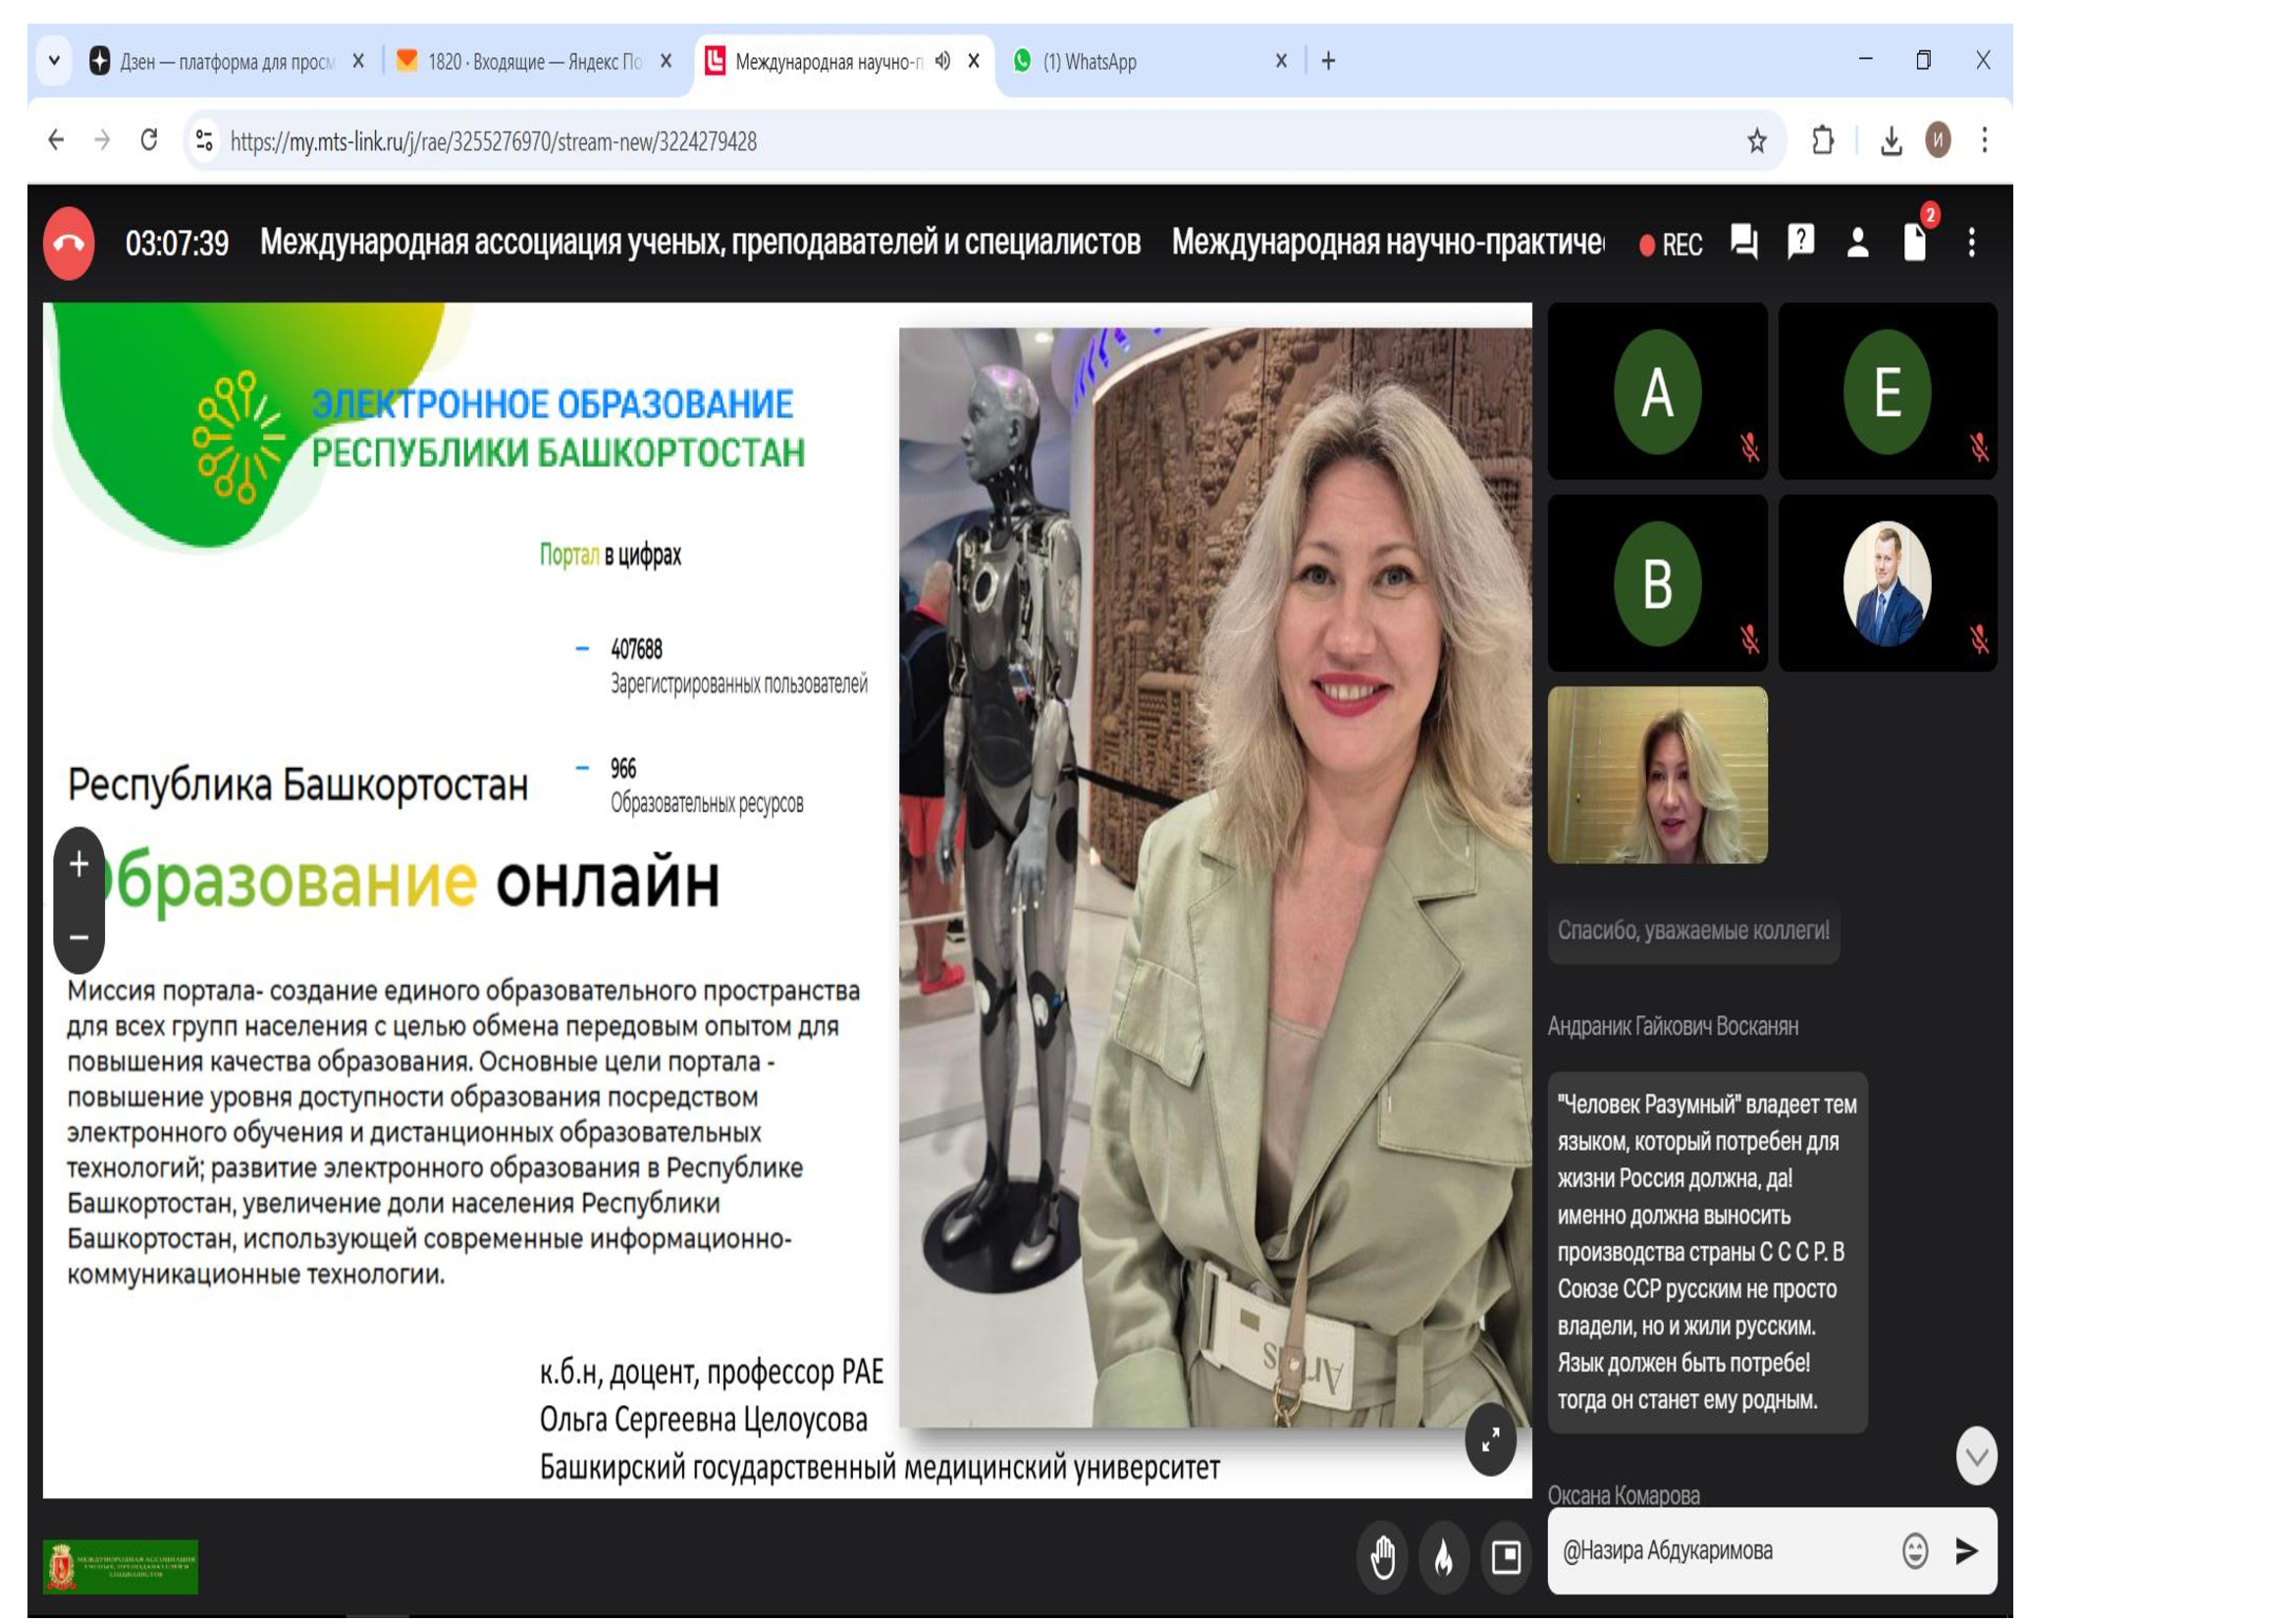Switch to the Яндекс Почта inbox tab
Viewport: 2296px width, 1624px height.
(530, 62)
